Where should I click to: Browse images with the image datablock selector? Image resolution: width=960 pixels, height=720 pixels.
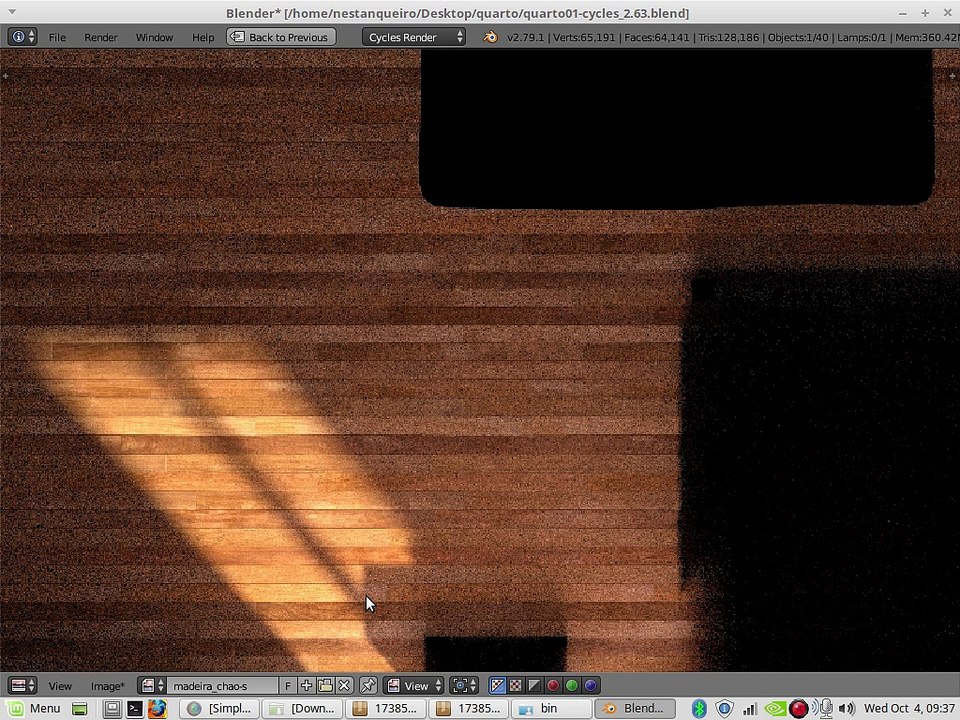tap(152, 686)
